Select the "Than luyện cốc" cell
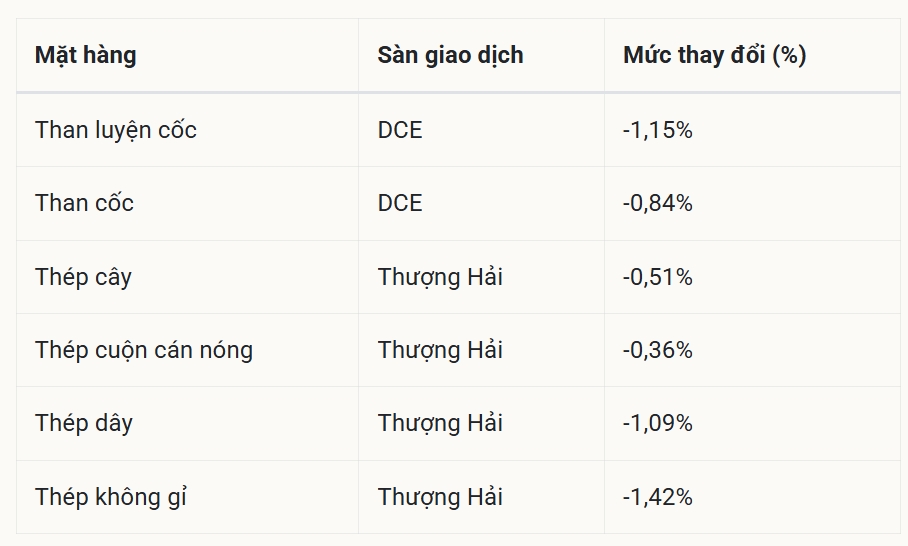The image size is (908, 546). point(116,130)
